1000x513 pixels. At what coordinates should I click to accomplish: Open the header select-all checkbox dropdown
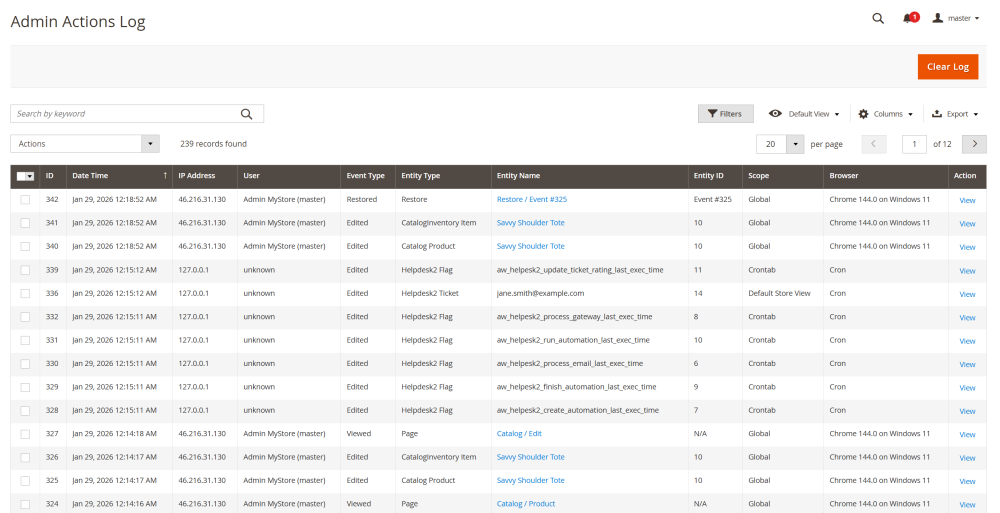pos(26,176)
